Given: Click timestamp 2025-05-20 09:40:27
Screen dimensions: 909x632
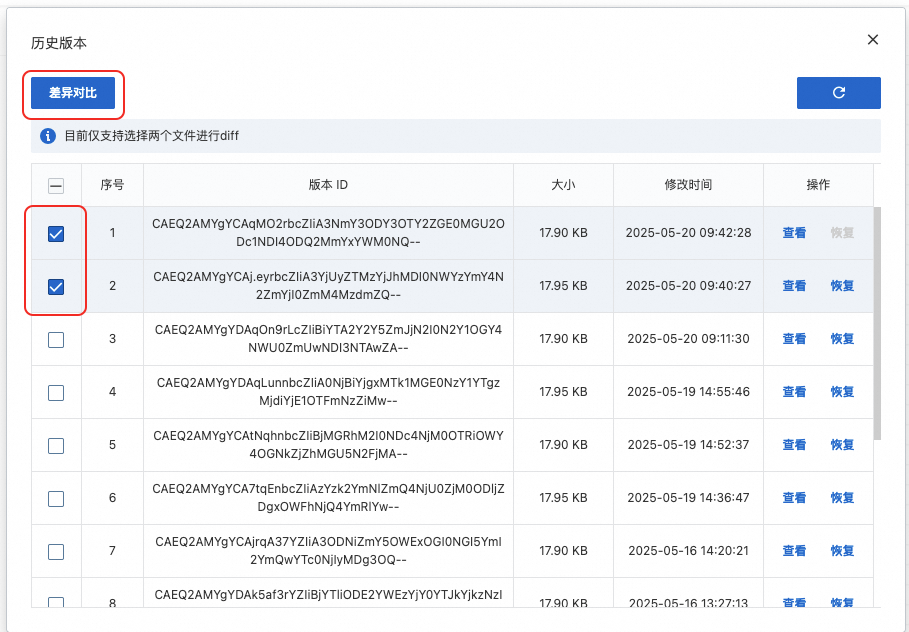Looking at the screenshot, I should click(x=688, y=286).
